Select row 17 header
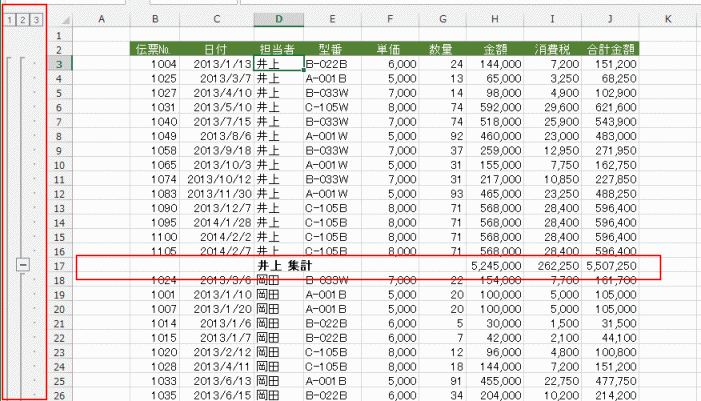Viewport: 701px width, 401px height. click(58, 266)
